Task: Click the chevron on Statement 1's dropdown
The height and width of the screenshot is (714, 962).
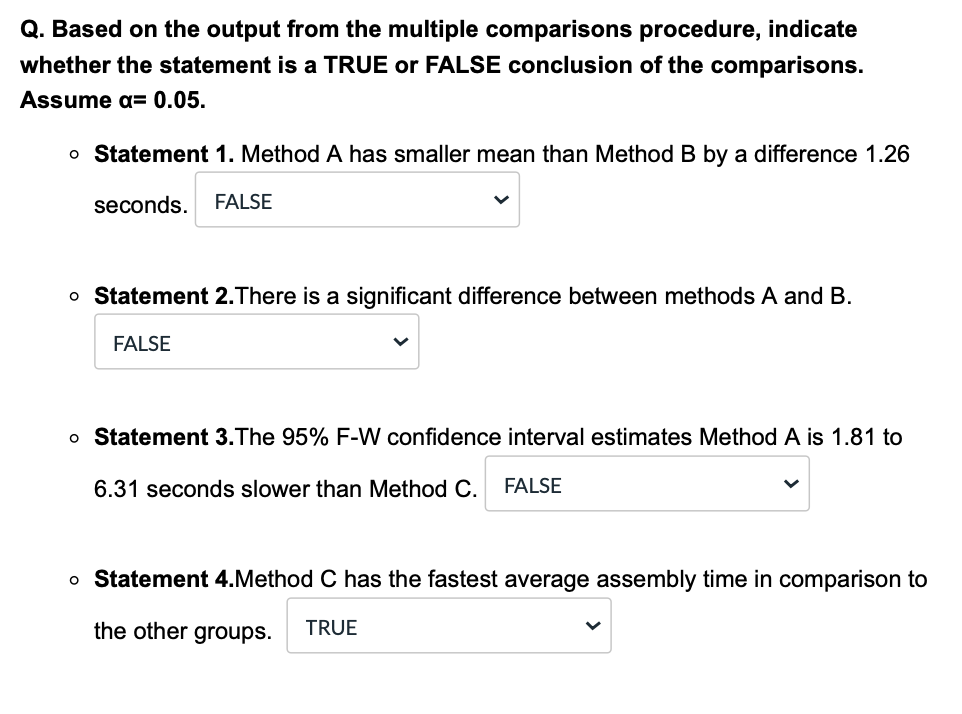Action: 500,200
